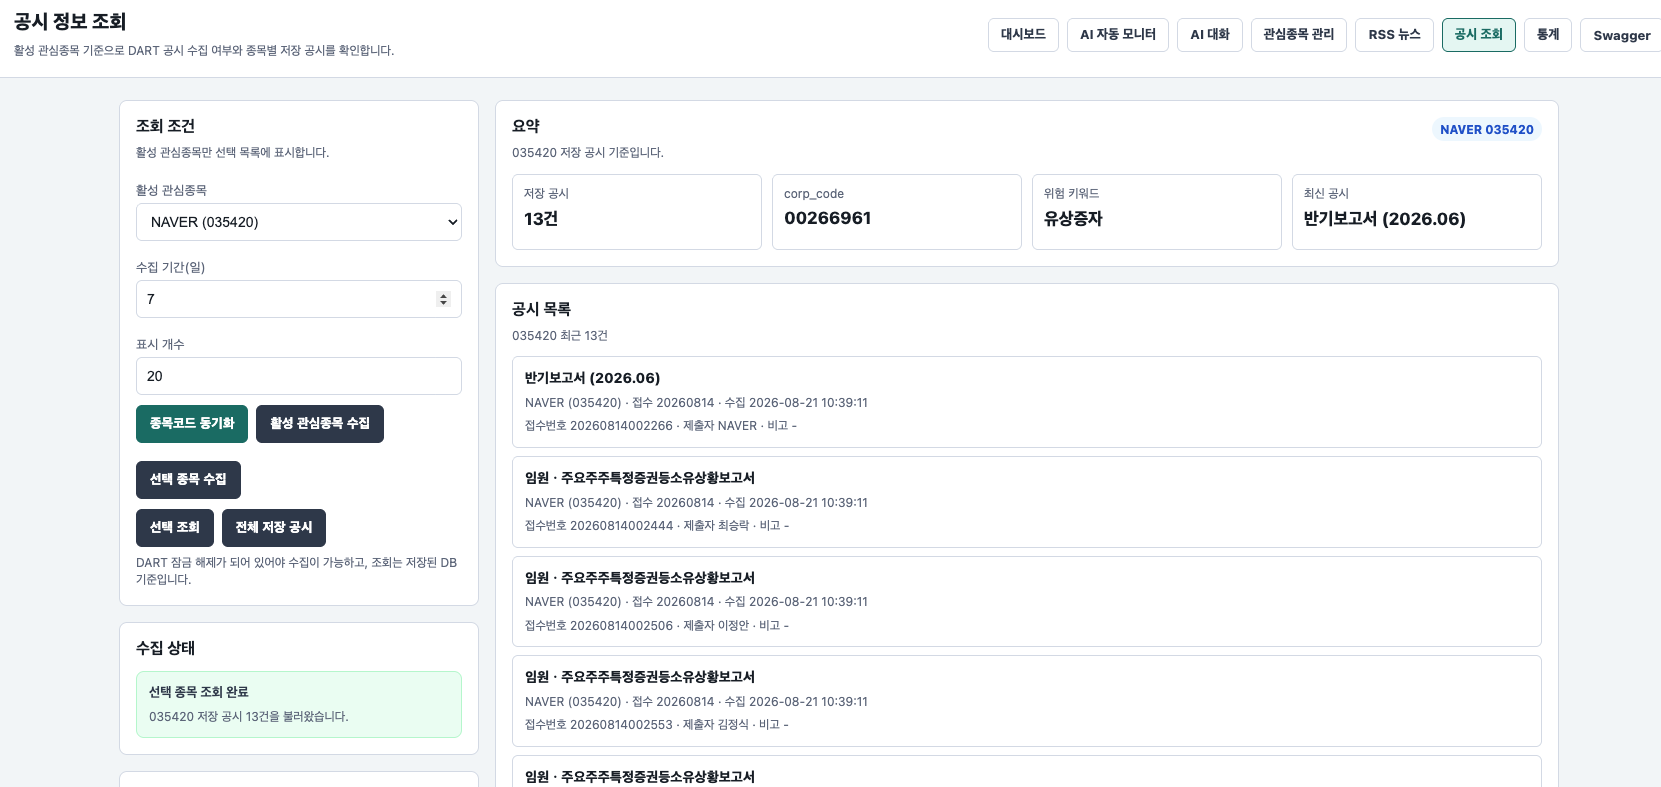
Task: Open the 대시보드 tab
Action: pyautogui.click(x=1023, y=35)
